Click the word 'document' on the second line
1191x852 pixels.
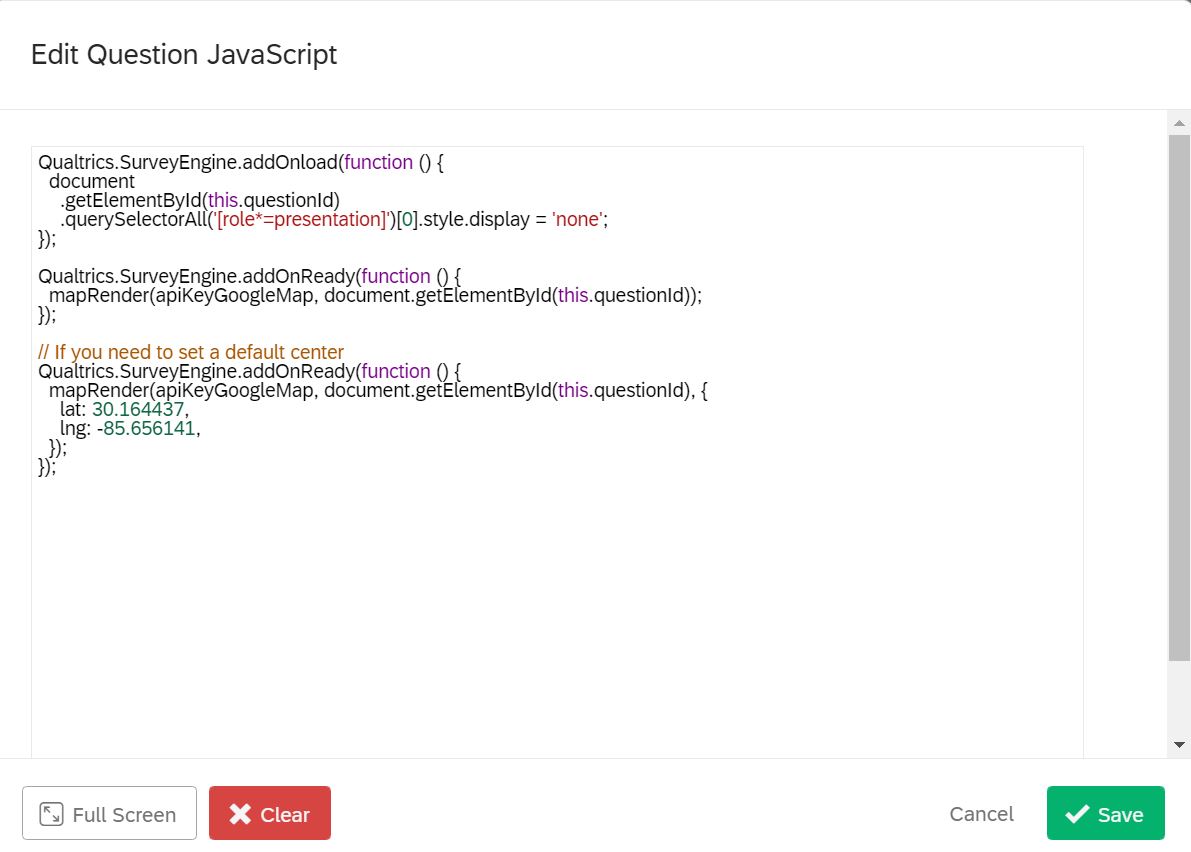(92, 181)
